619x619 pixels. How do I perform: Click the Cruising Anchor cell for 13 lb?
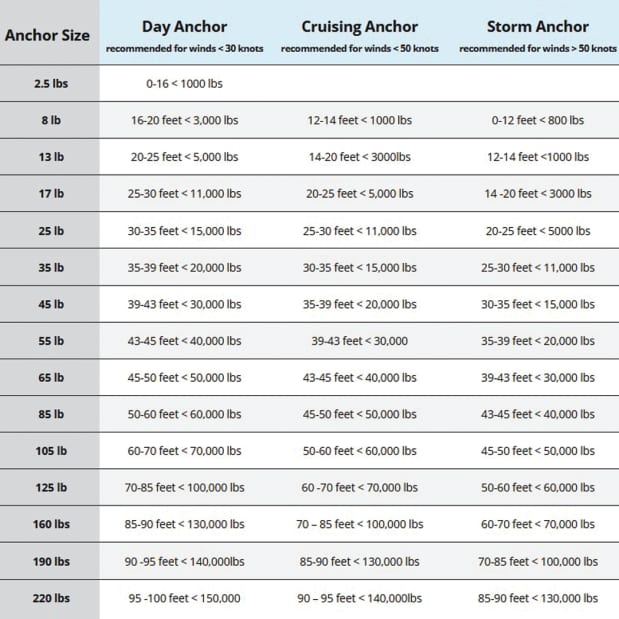coord(360,157)
